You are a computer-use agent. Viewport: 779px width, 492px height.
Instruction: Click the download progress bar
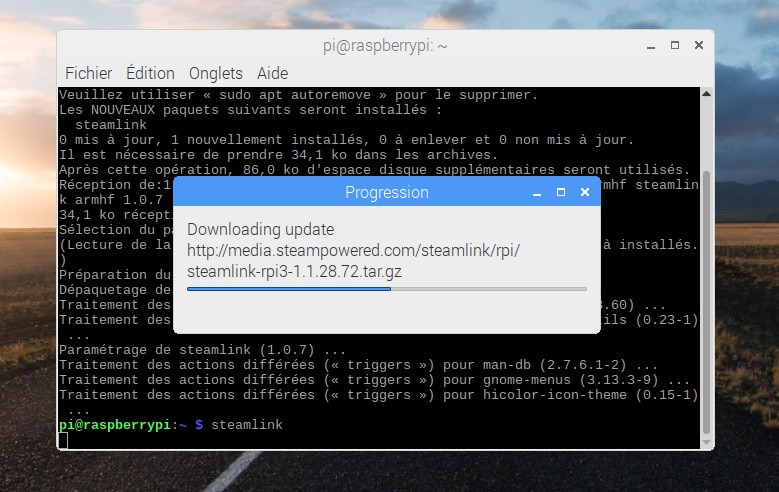pos(387,288)
